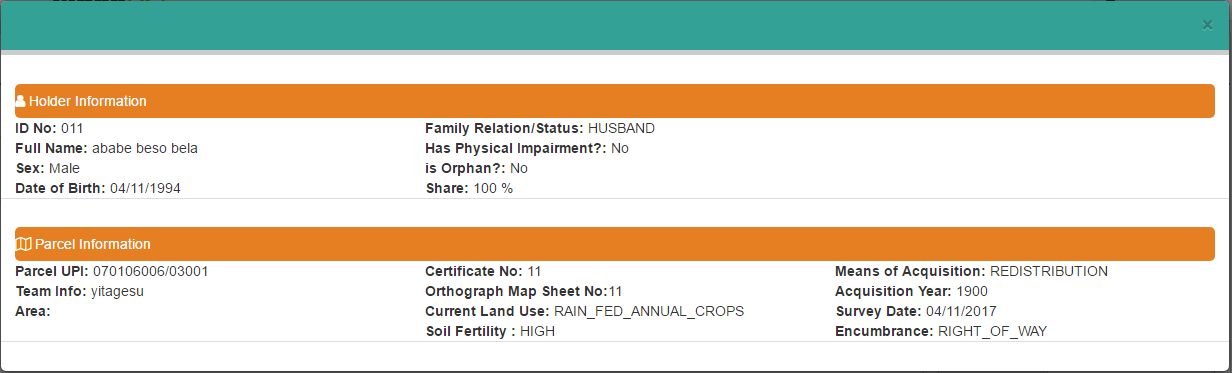Click the Encumbrance value RIGHT_OF_WAY
The width and height of the screenshot is (1232, 373).
tap(992, 331)
